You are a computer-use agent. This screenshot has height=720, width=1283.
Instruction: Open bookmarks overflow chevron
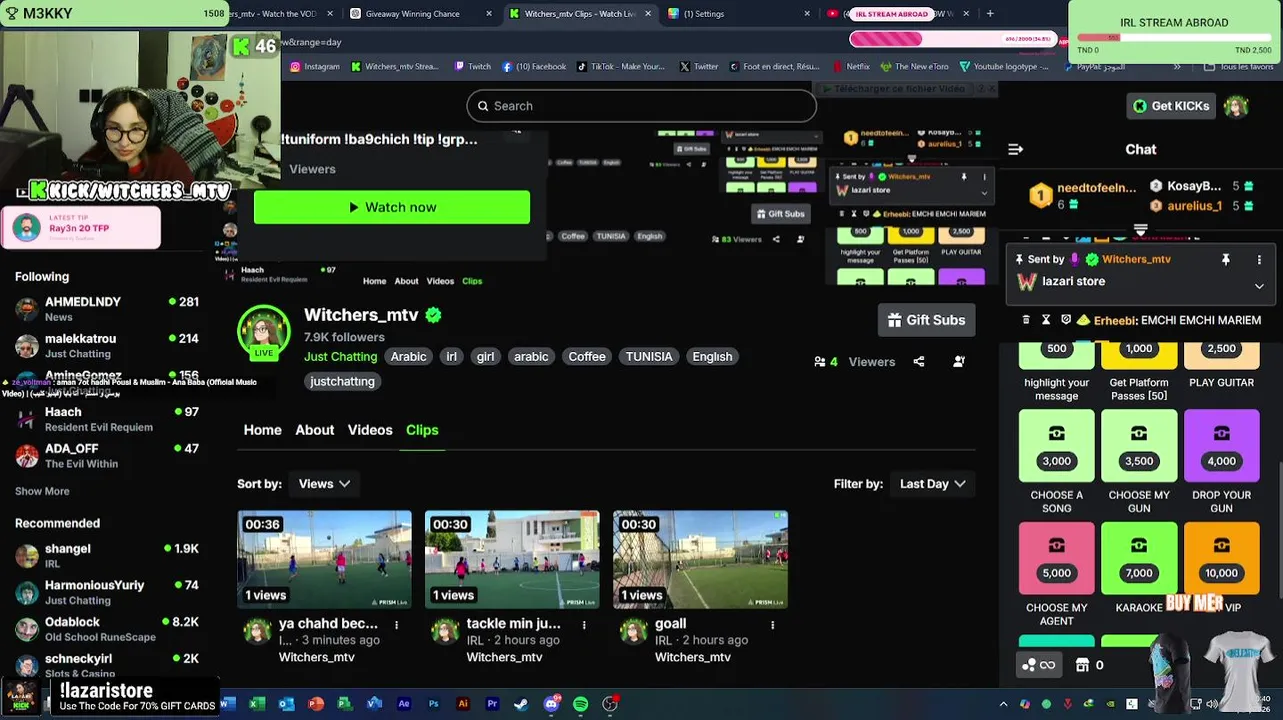point(1176,67)
